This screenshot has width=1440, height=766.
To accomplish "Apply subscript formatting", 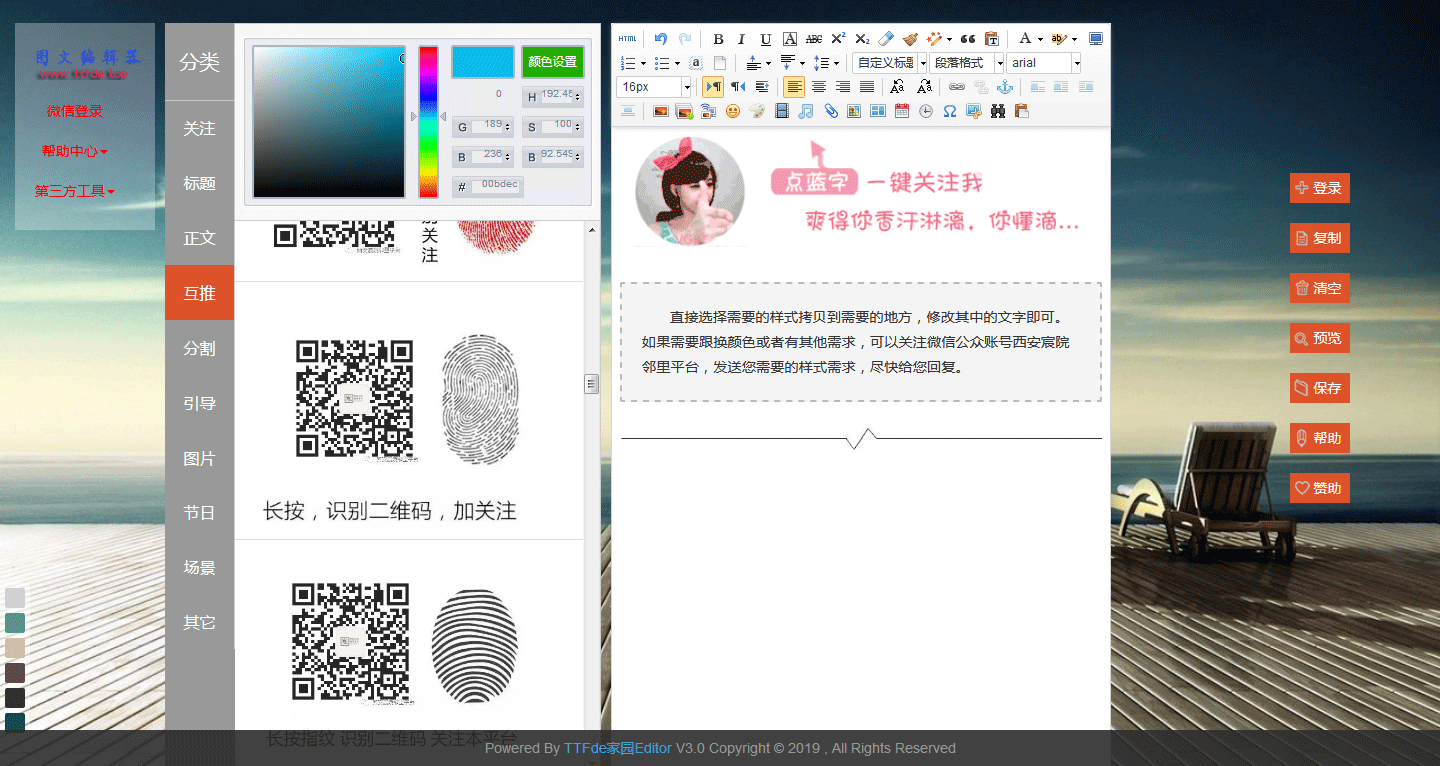I will 862,39.
